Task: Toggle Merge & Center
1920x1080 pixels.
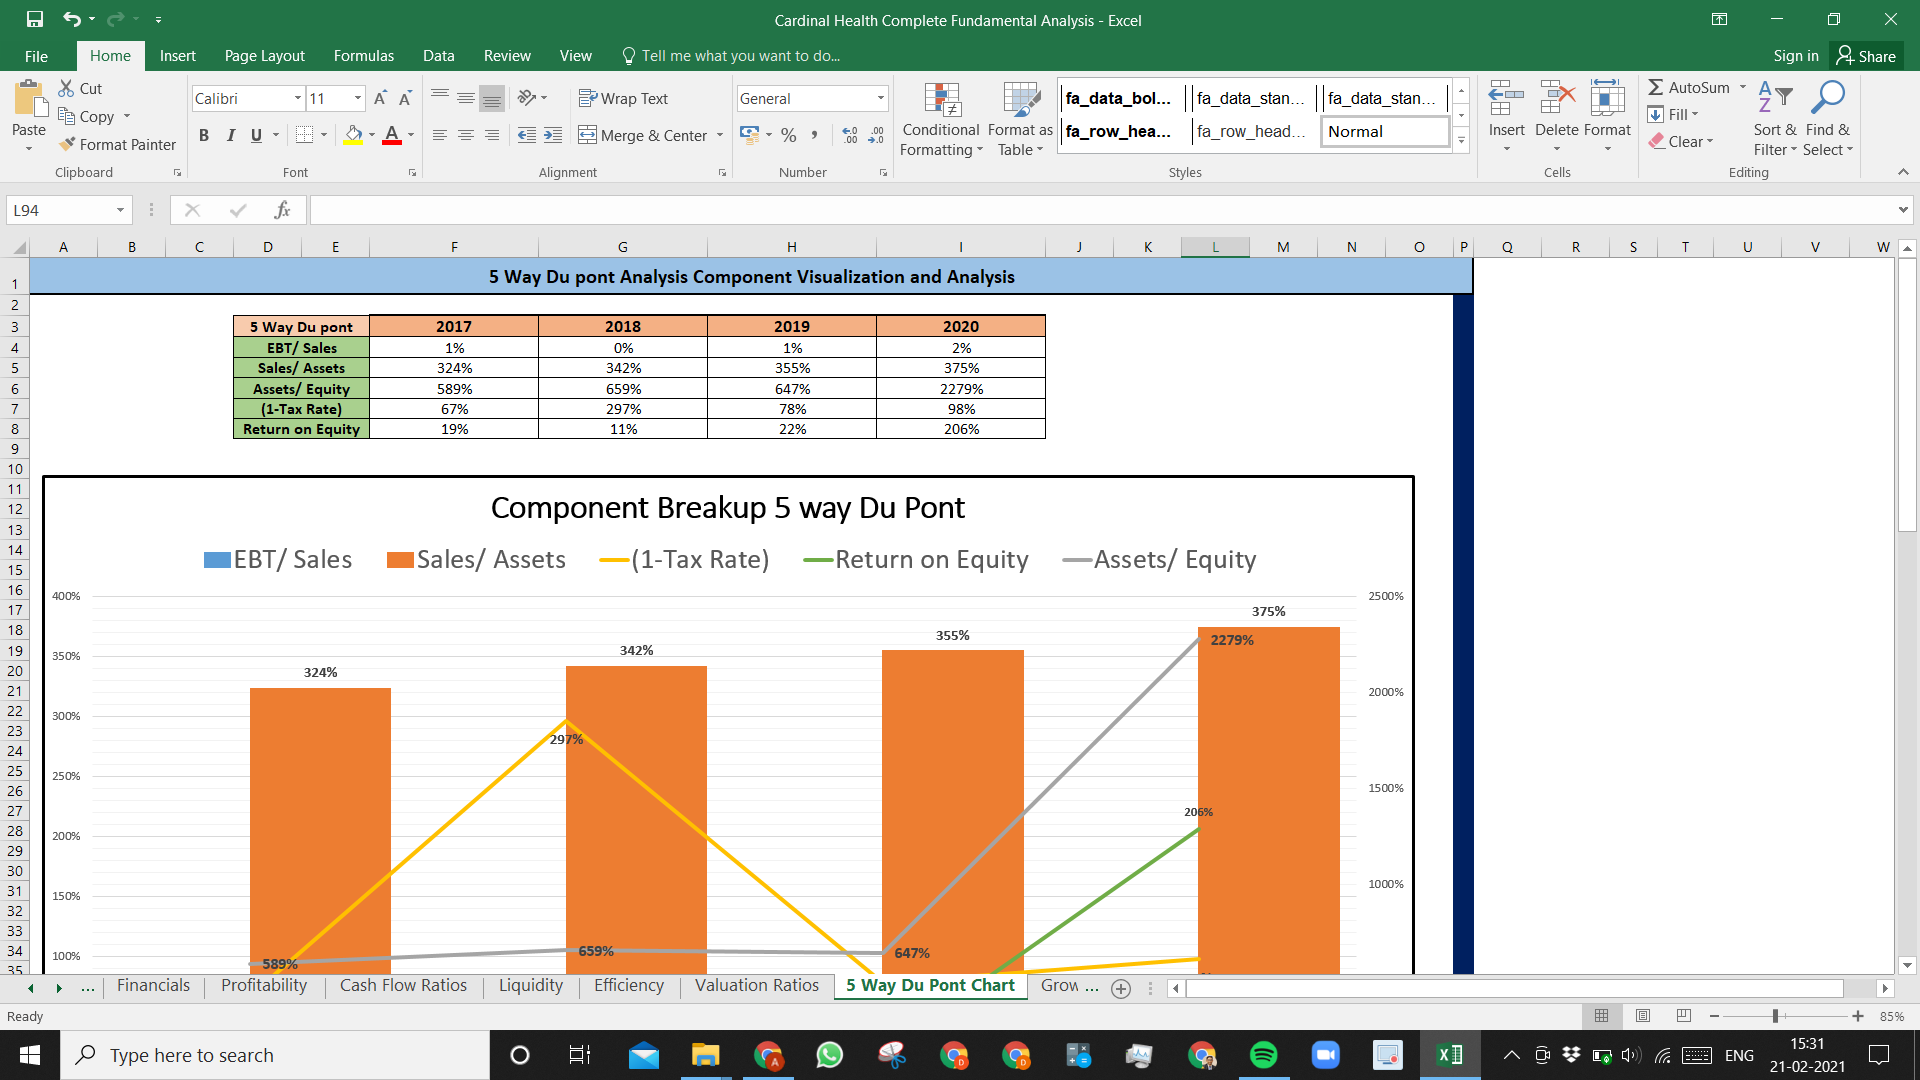Action: coord(643,135)
